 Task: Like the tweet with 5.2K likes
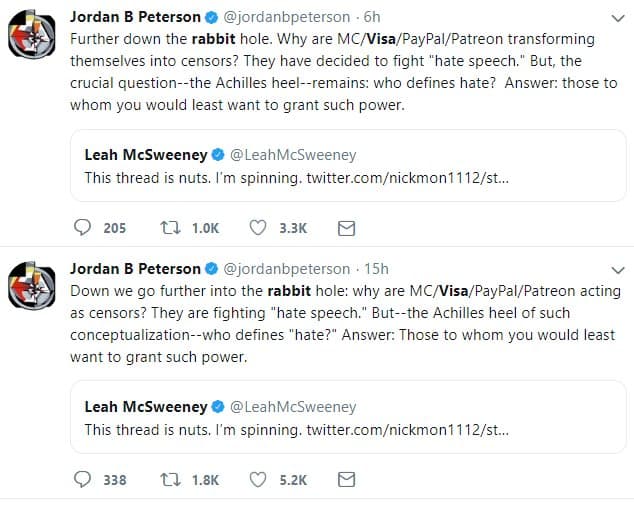click(257, 479)
